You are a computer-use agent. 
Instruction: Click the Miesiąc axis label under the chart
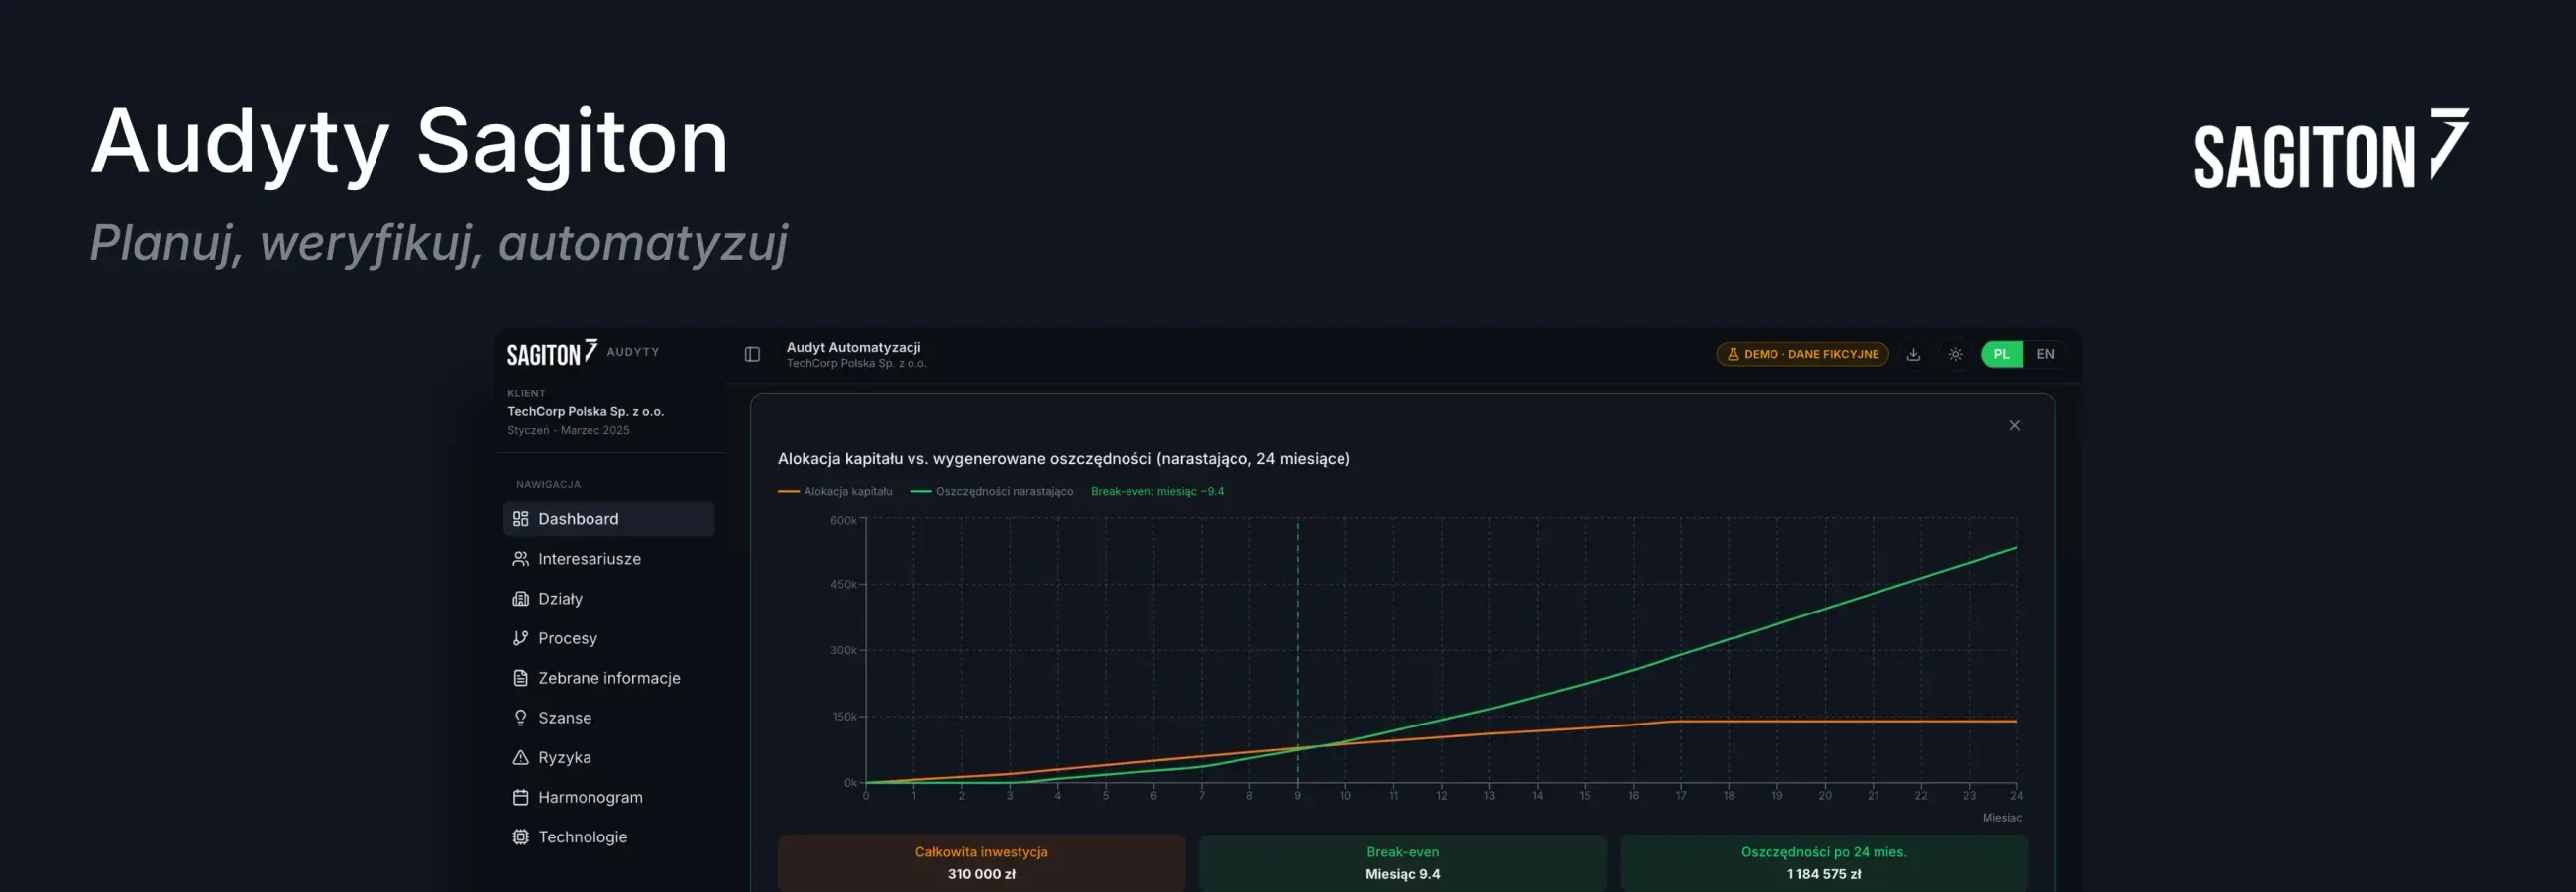(2002, 818)
